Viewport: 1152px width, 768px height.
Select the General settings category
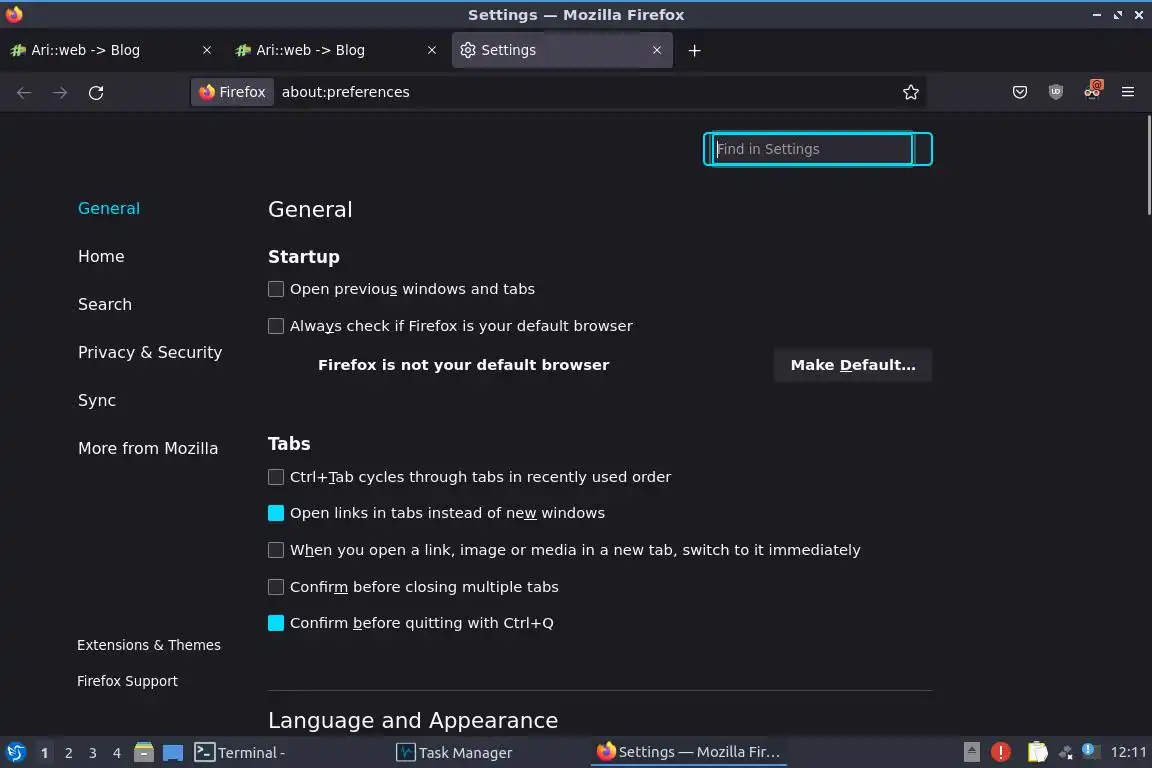(x=109, y=208)
